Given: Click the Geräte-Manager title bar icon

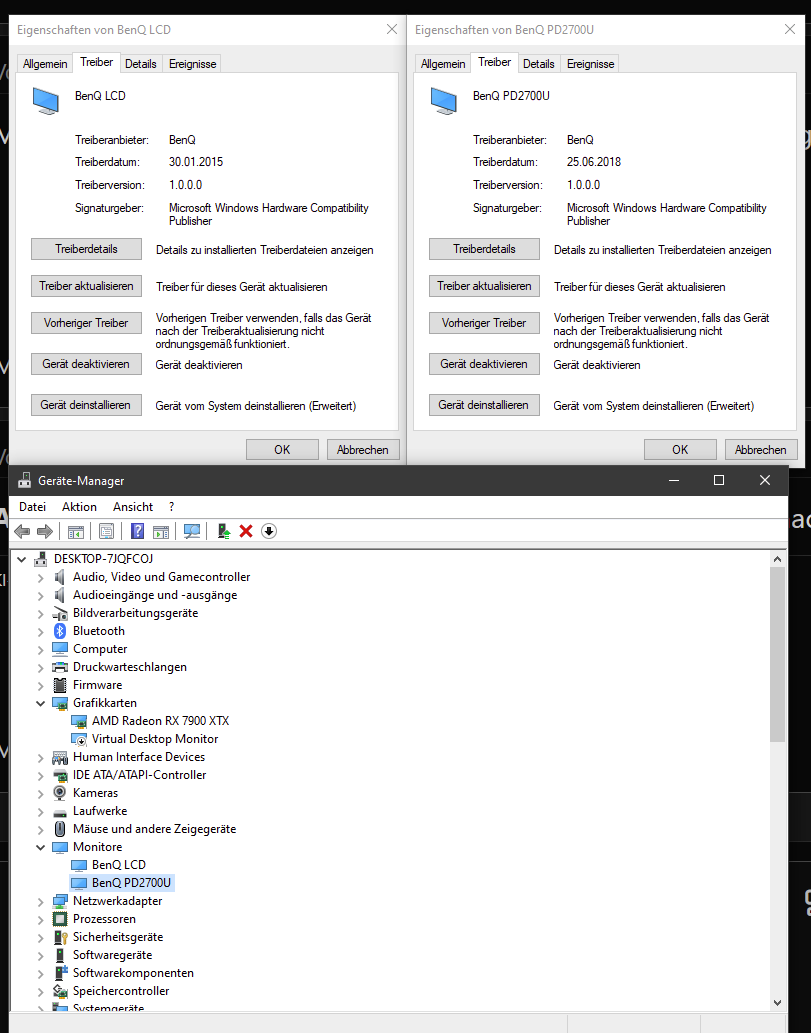Looking at the screenshot, I should click(24, 480).
